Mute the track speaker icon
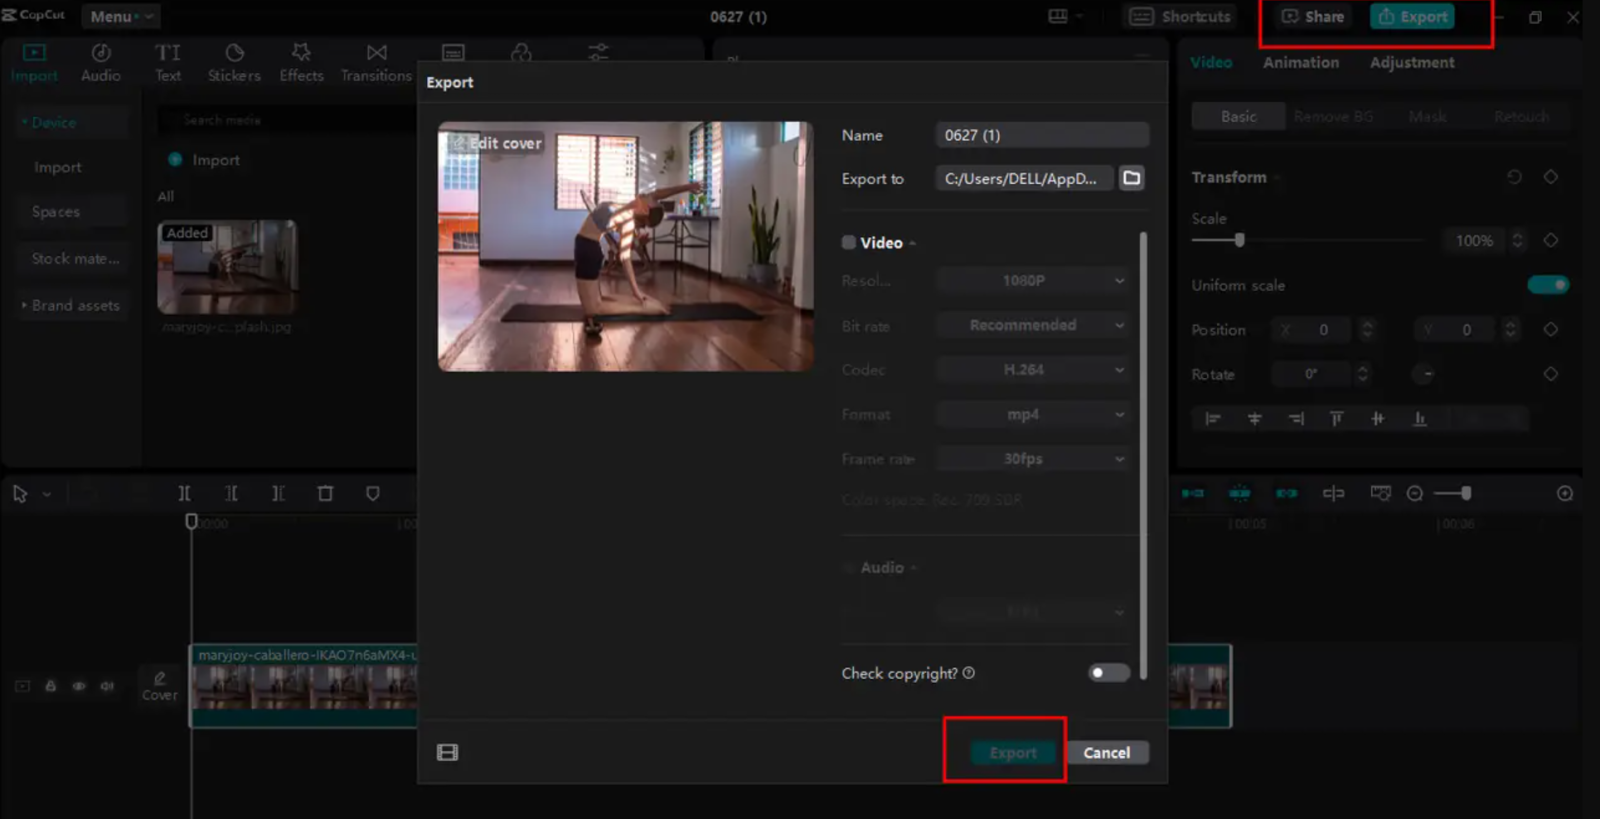This screenshot has width=1600, height=819. pos(107,686)
